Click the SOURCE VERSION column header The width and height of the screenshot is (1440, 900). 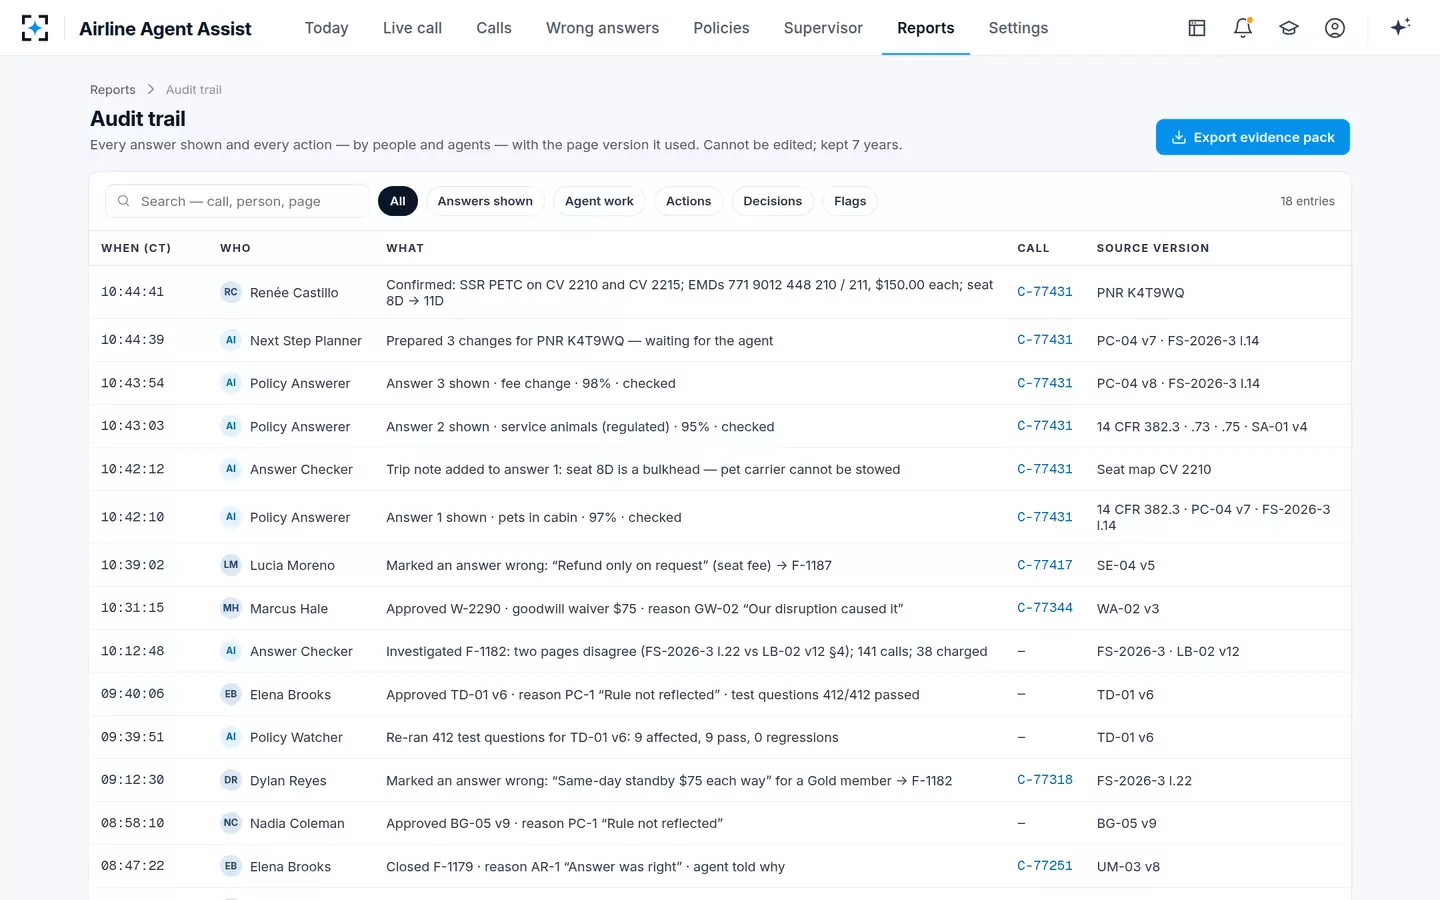tap(1153, 248)
